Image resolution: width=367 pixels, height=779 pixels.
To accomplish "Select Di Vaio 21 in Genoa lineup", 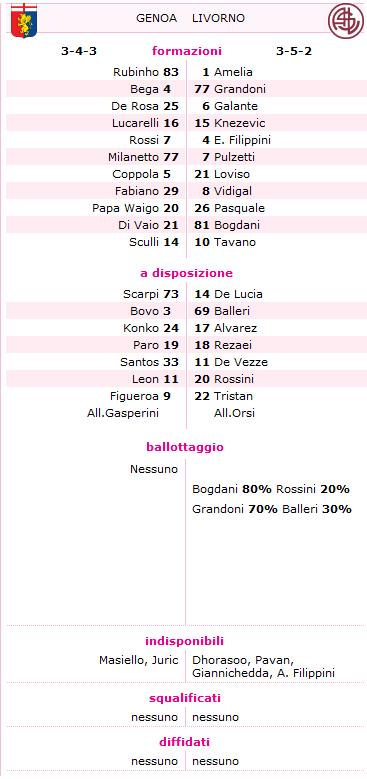I will coord(148,225).
